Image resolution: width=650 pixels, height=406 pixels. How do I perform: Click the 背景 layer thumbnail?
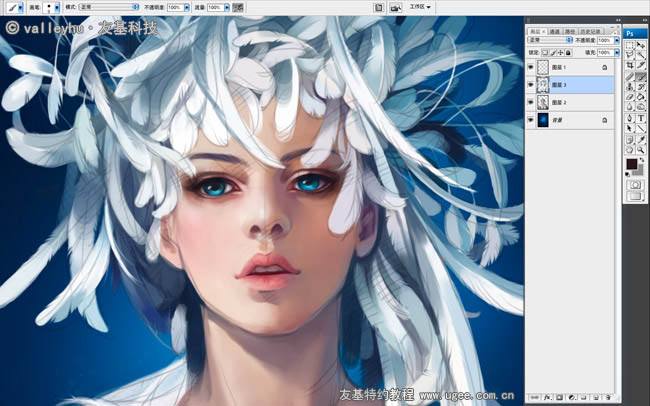tap(543, 120)
